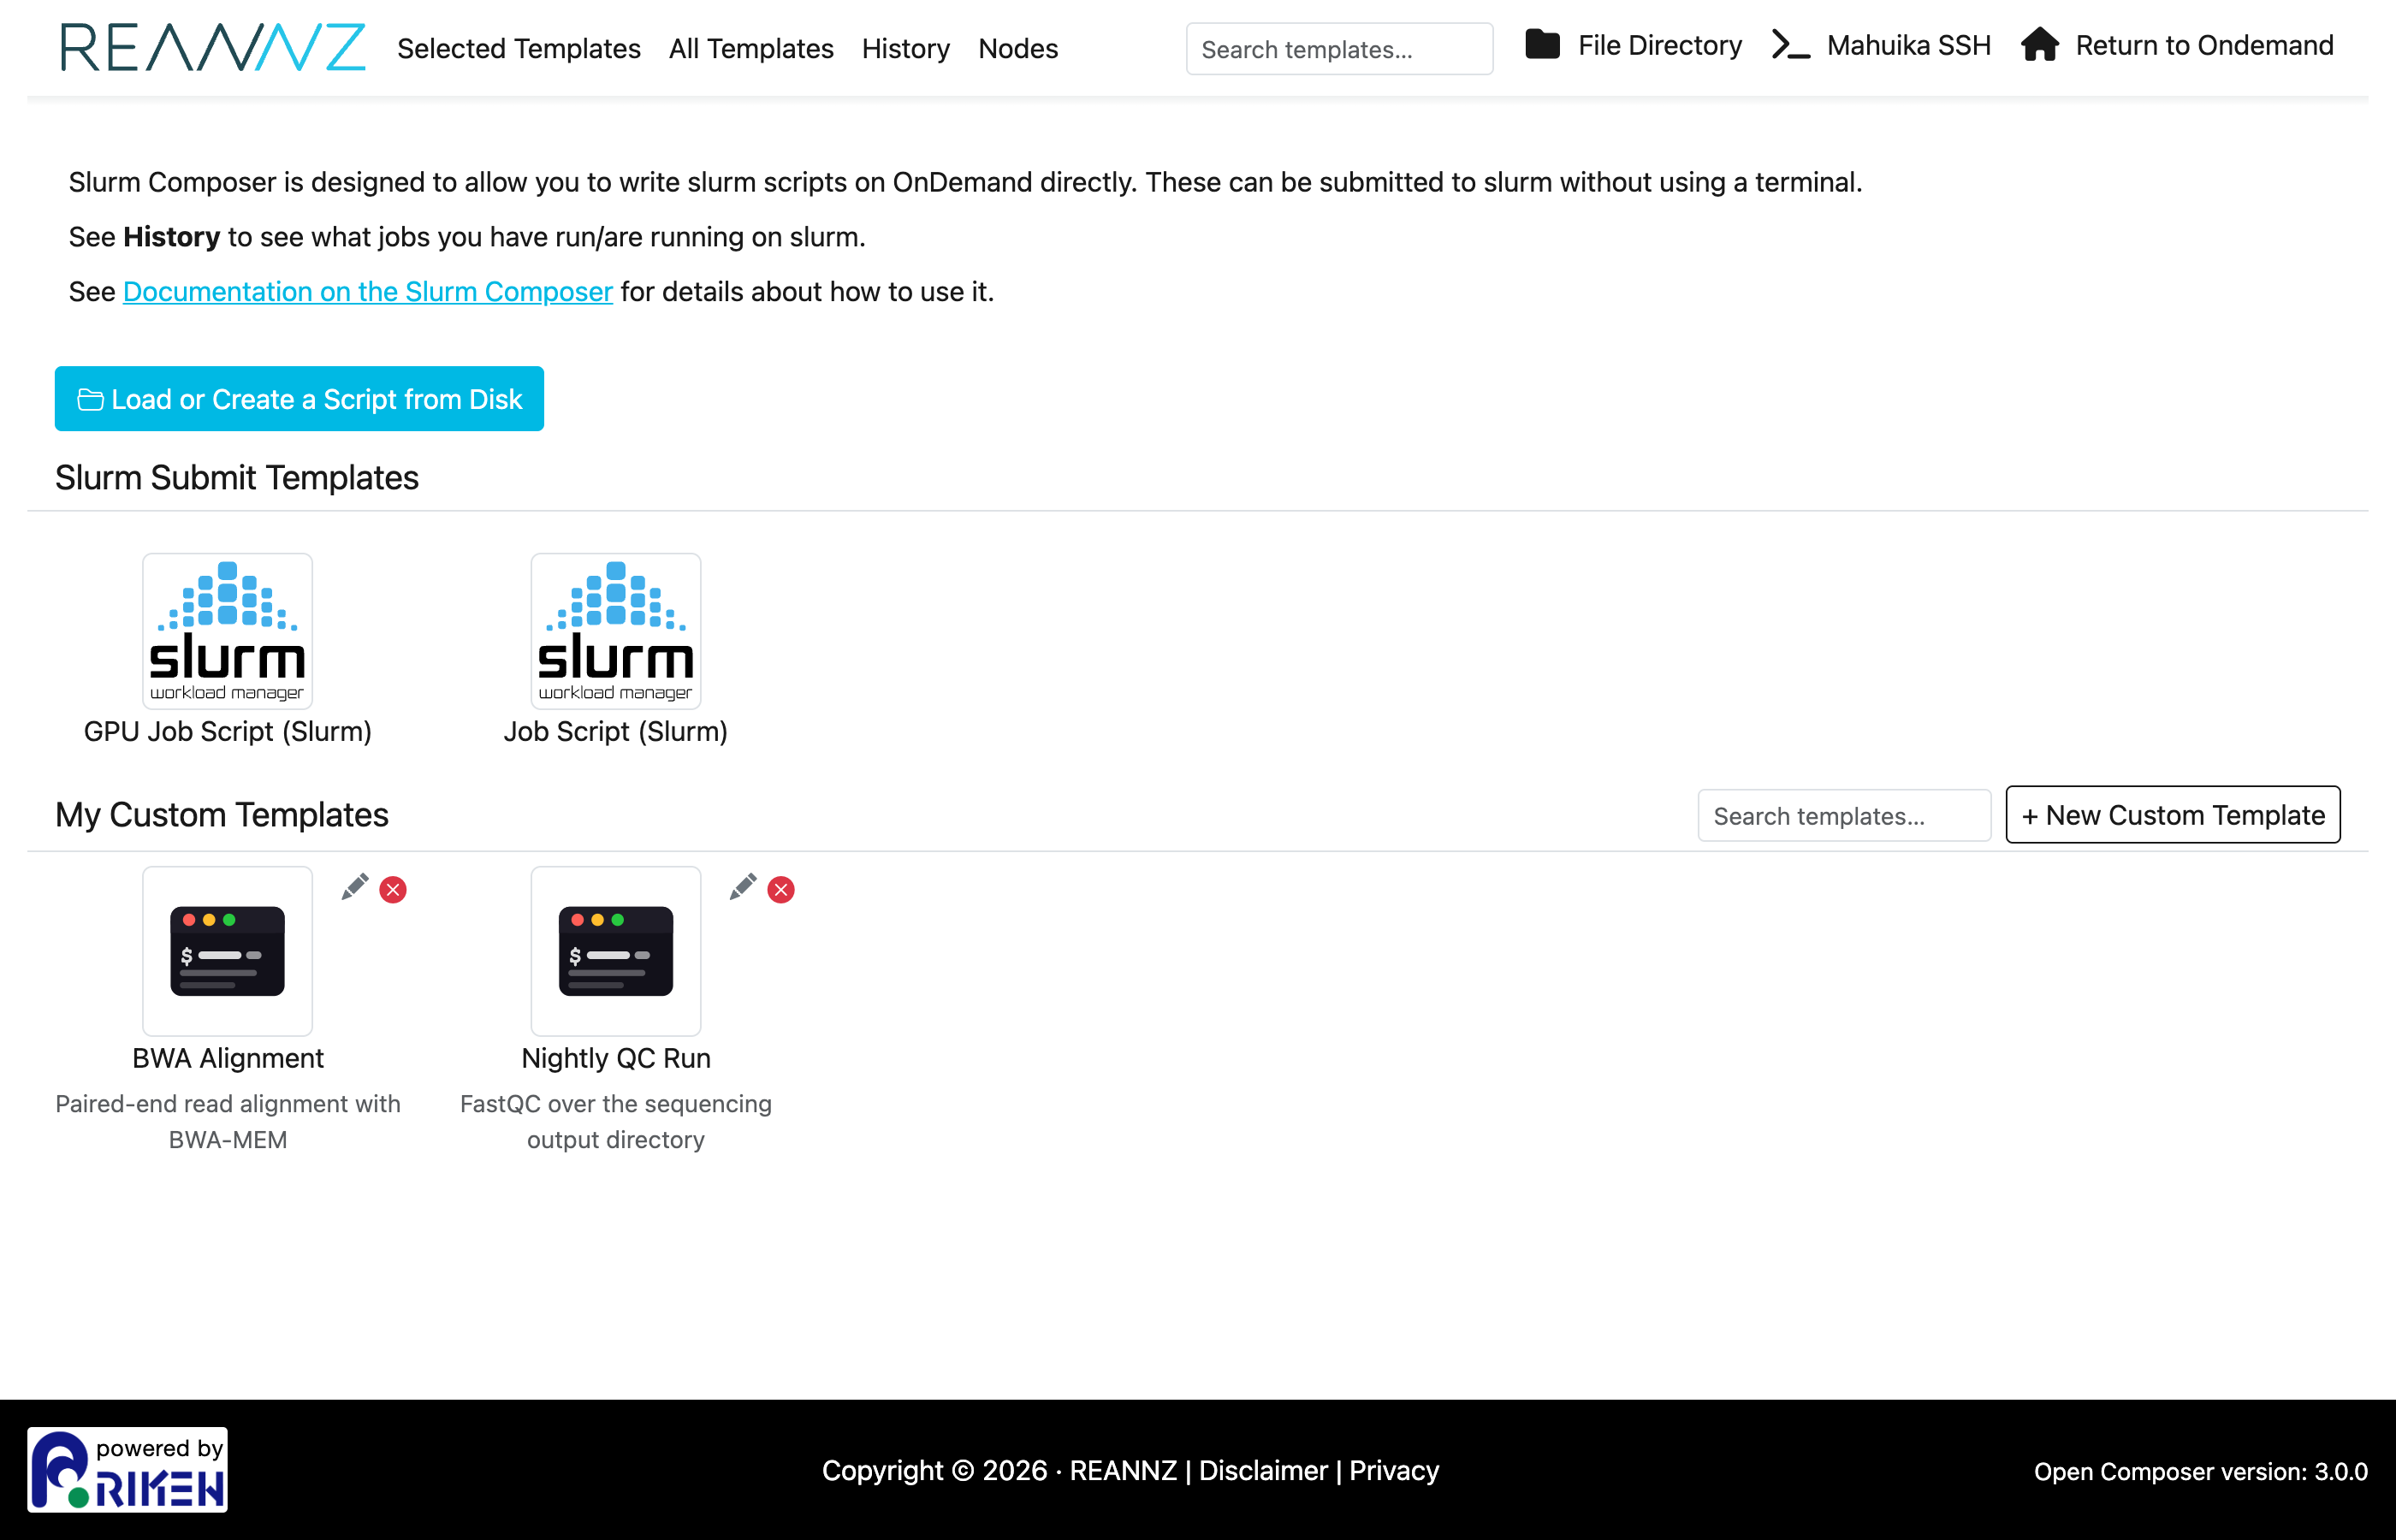Viewport: 2396px width, 1540px height.
Task: Delete the Nightly QC Run template
Action: click(x=781, y=890)
